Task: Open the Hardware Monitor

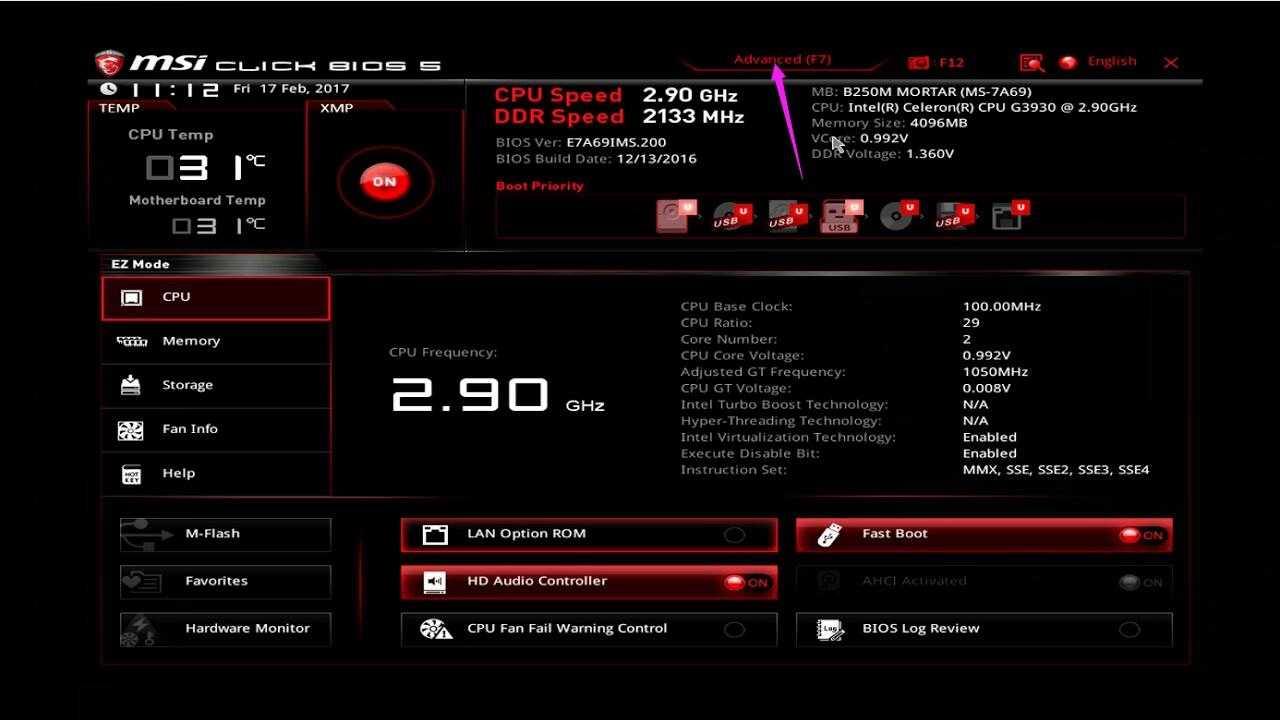Action: 224,629
